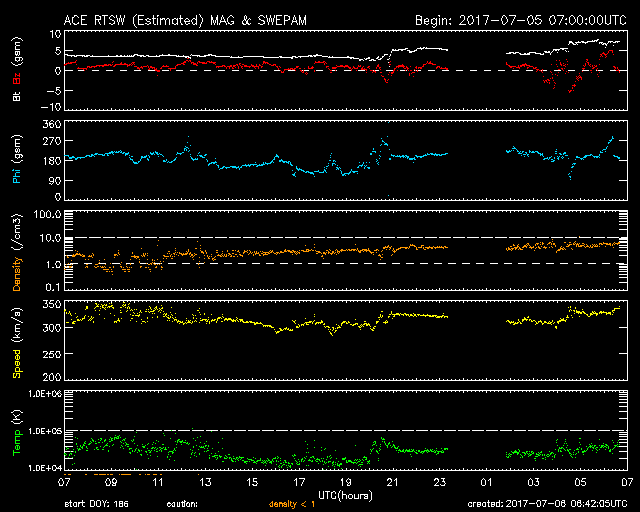Image resolution: width=640 pixels, height=512 pixels.
Task: Select the start DOY: 186 text
Action: click(97, 504)
